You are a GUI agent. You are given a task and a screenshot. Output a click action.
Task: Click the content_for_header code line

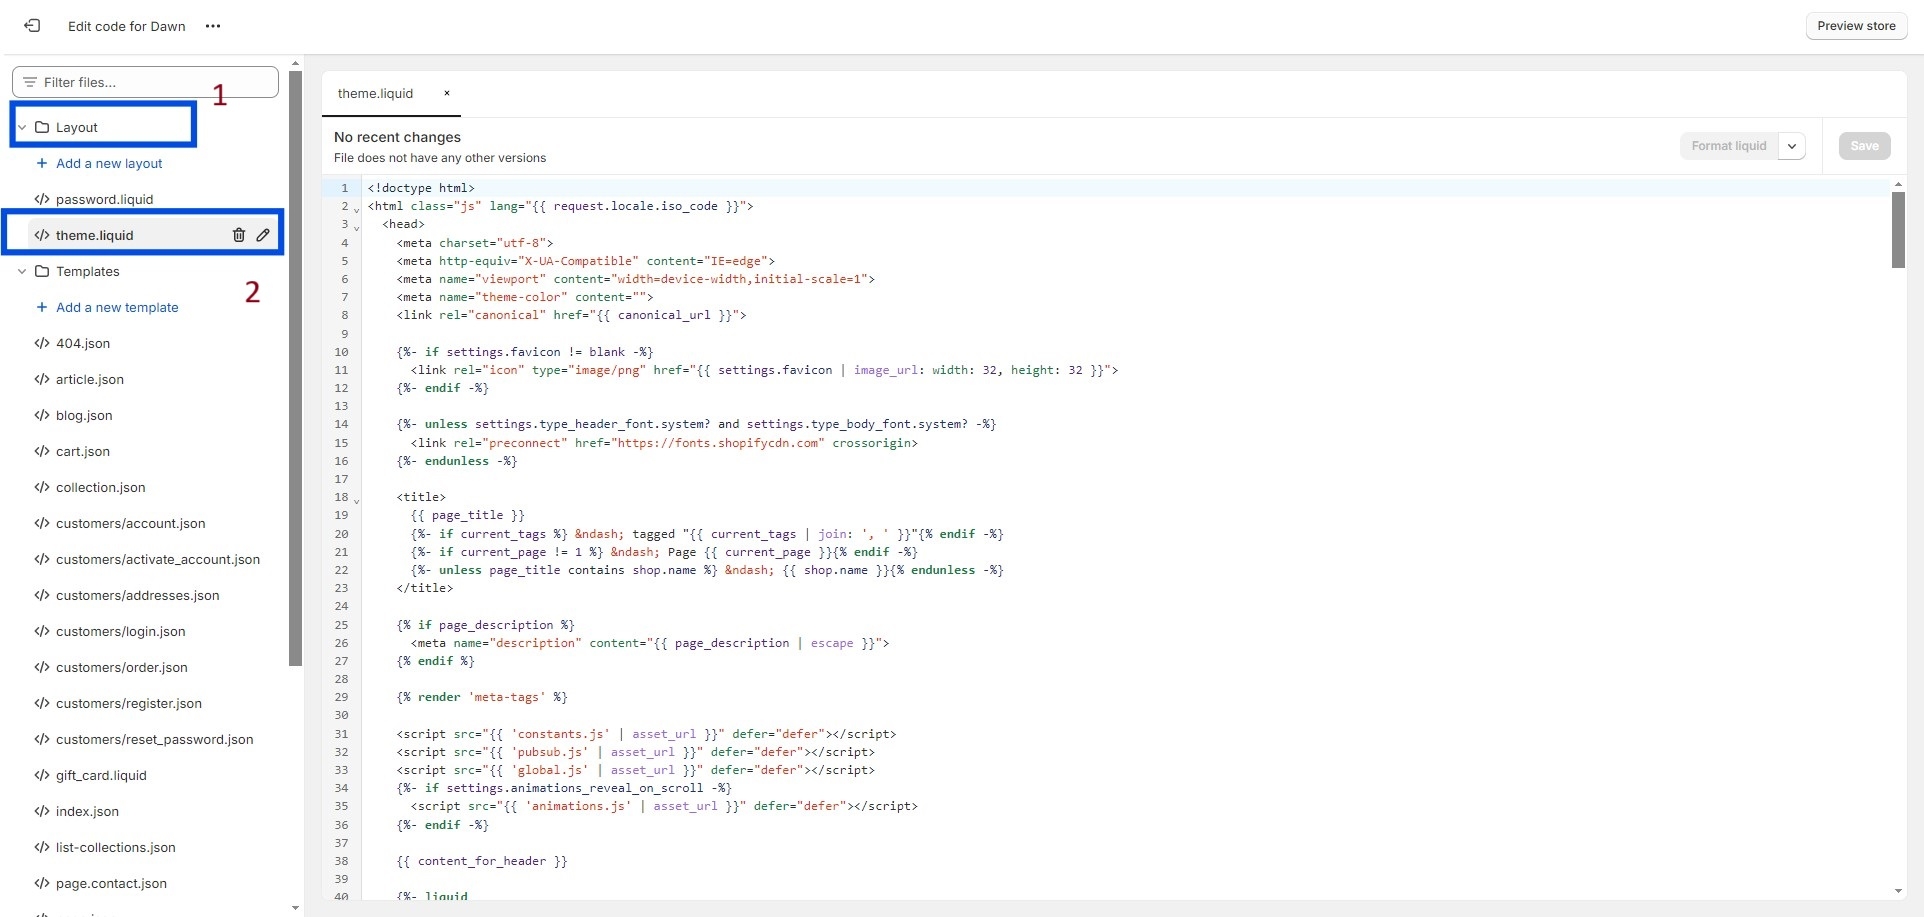click(482, 861)
